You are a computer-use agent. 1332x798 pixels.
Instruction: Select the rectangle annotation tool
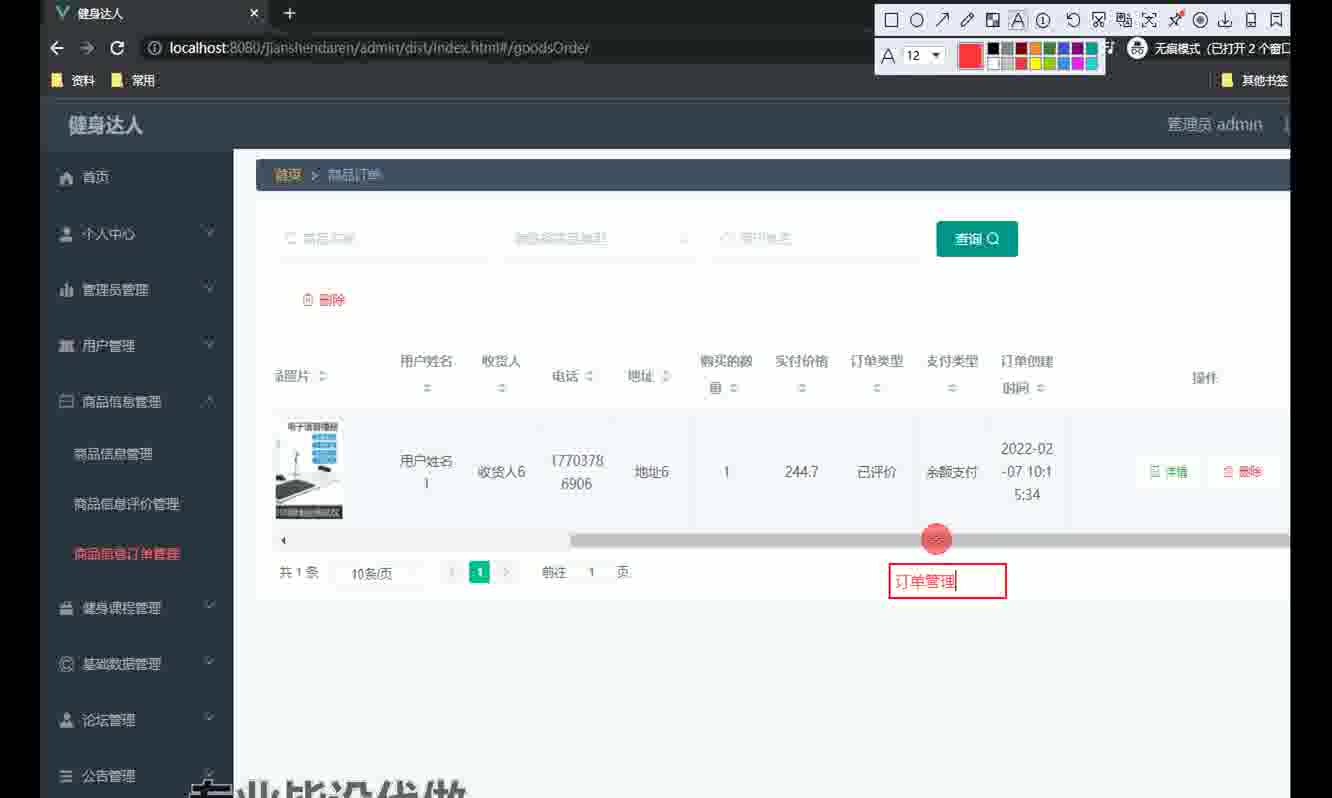click(x=891, y=20)
